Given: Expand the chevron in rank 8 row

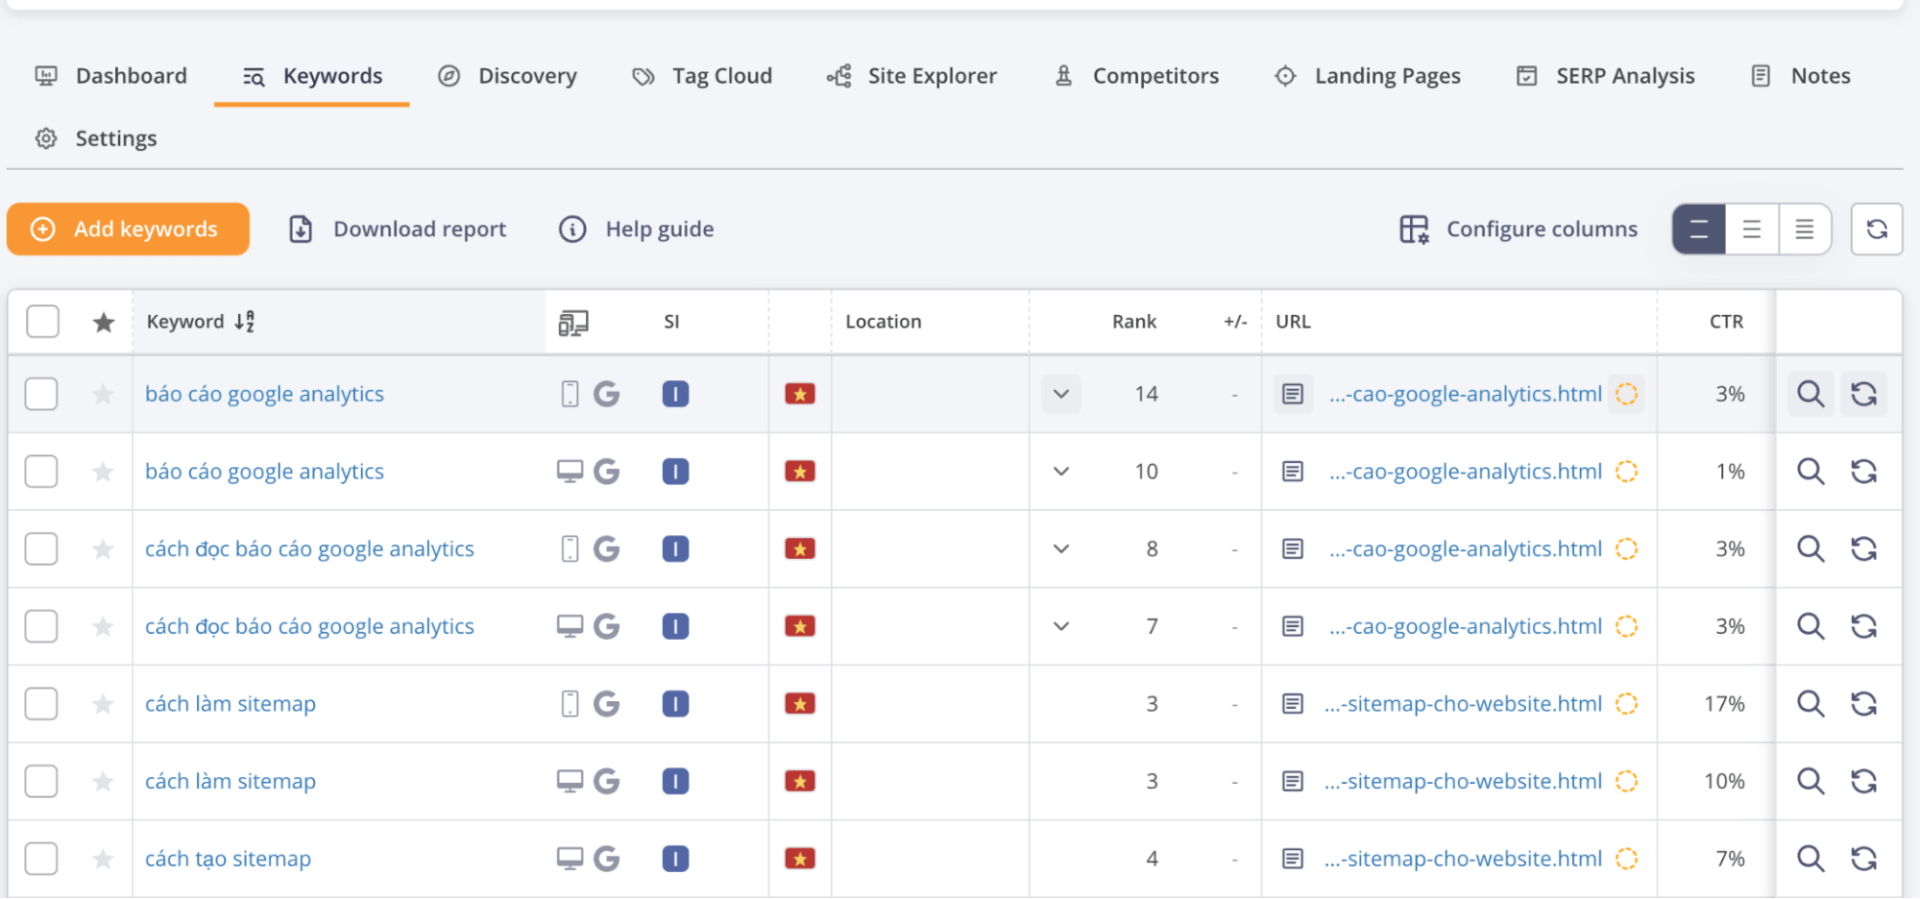Looking at the screenshot, I should [1061, 549].
